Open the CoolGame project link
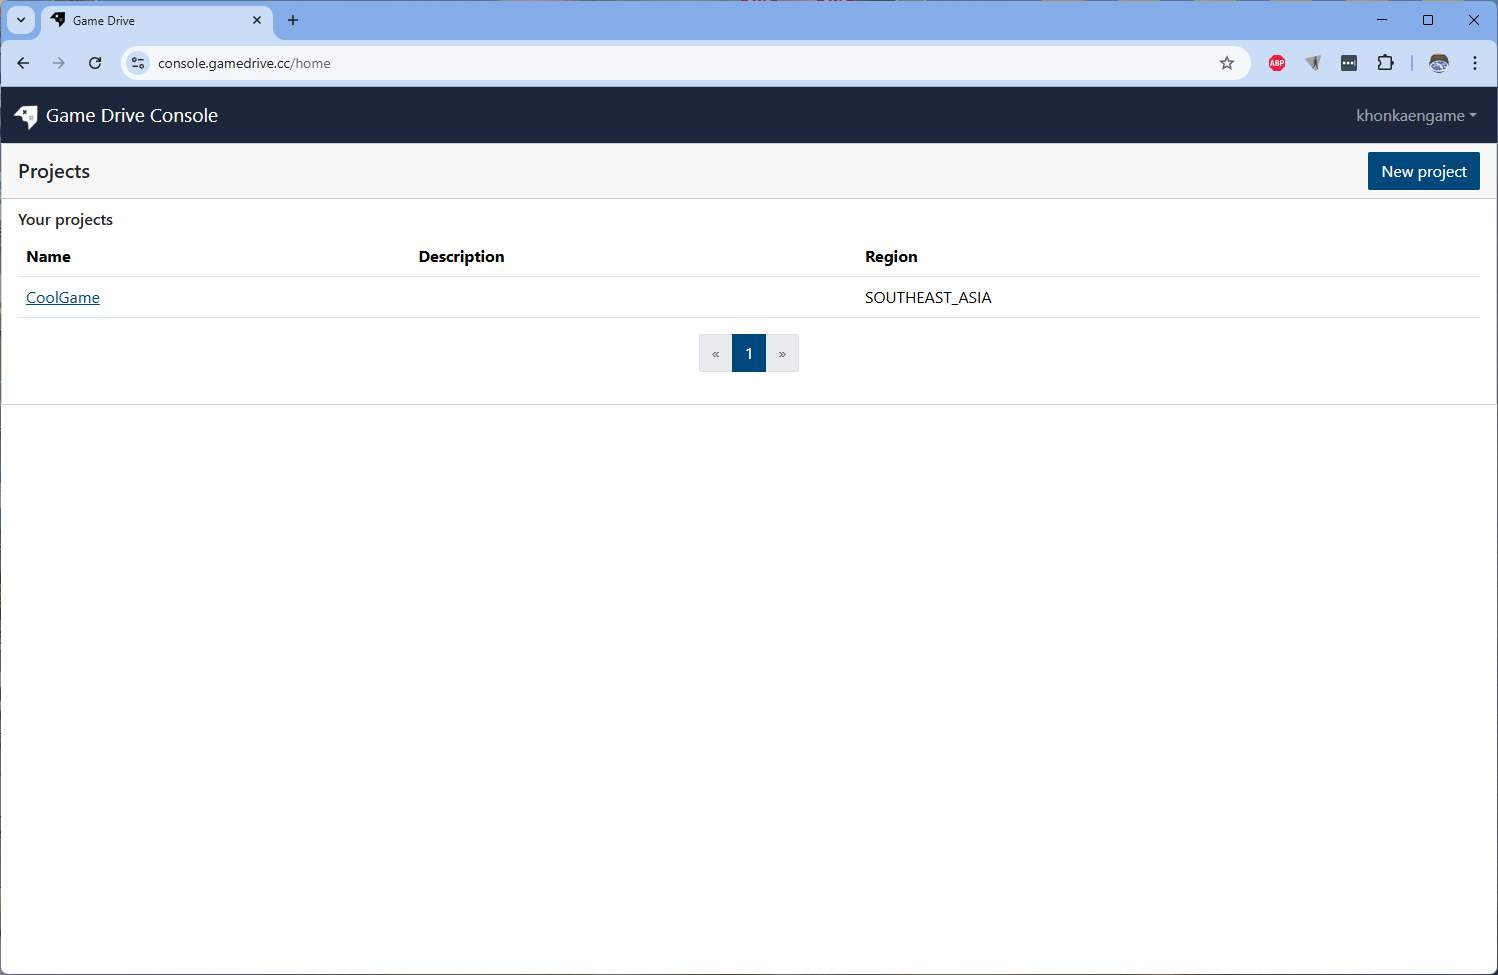The height and width of the screenshot is (975, 1498). pyautogui.click(x=63, y=298)
